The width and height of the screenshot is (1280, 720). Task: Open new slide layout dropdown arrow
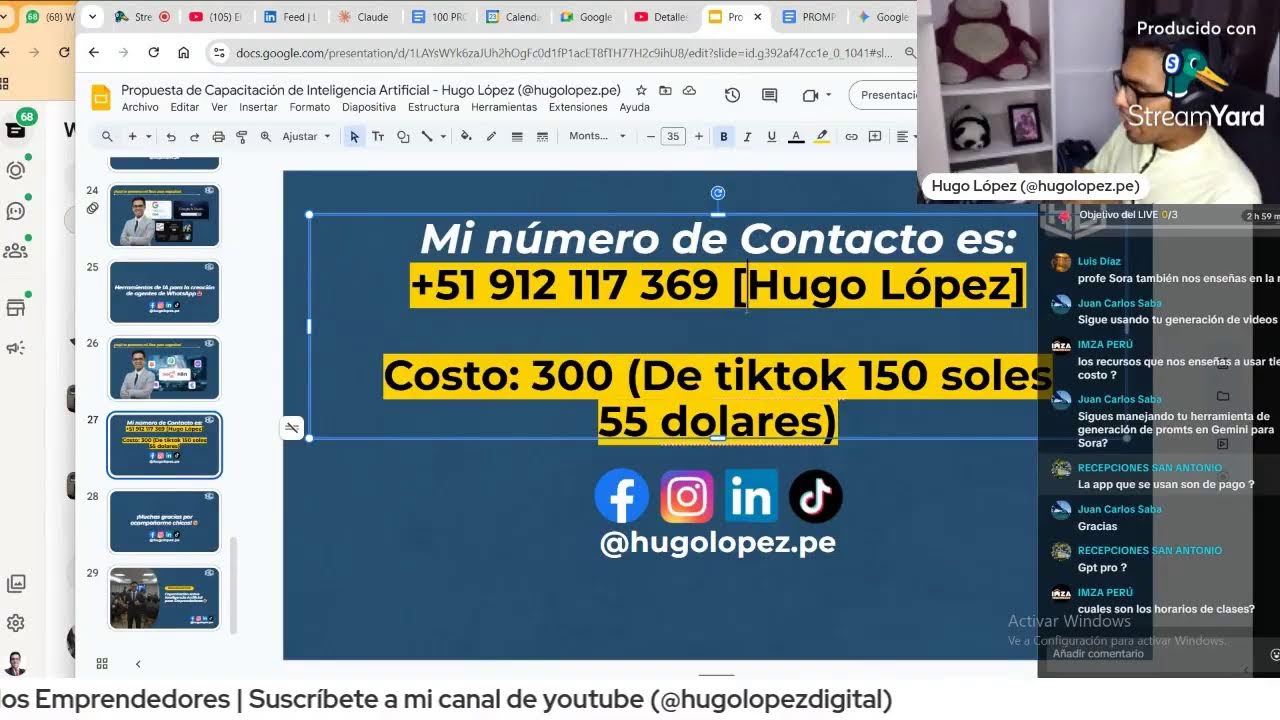pos(149,136)
